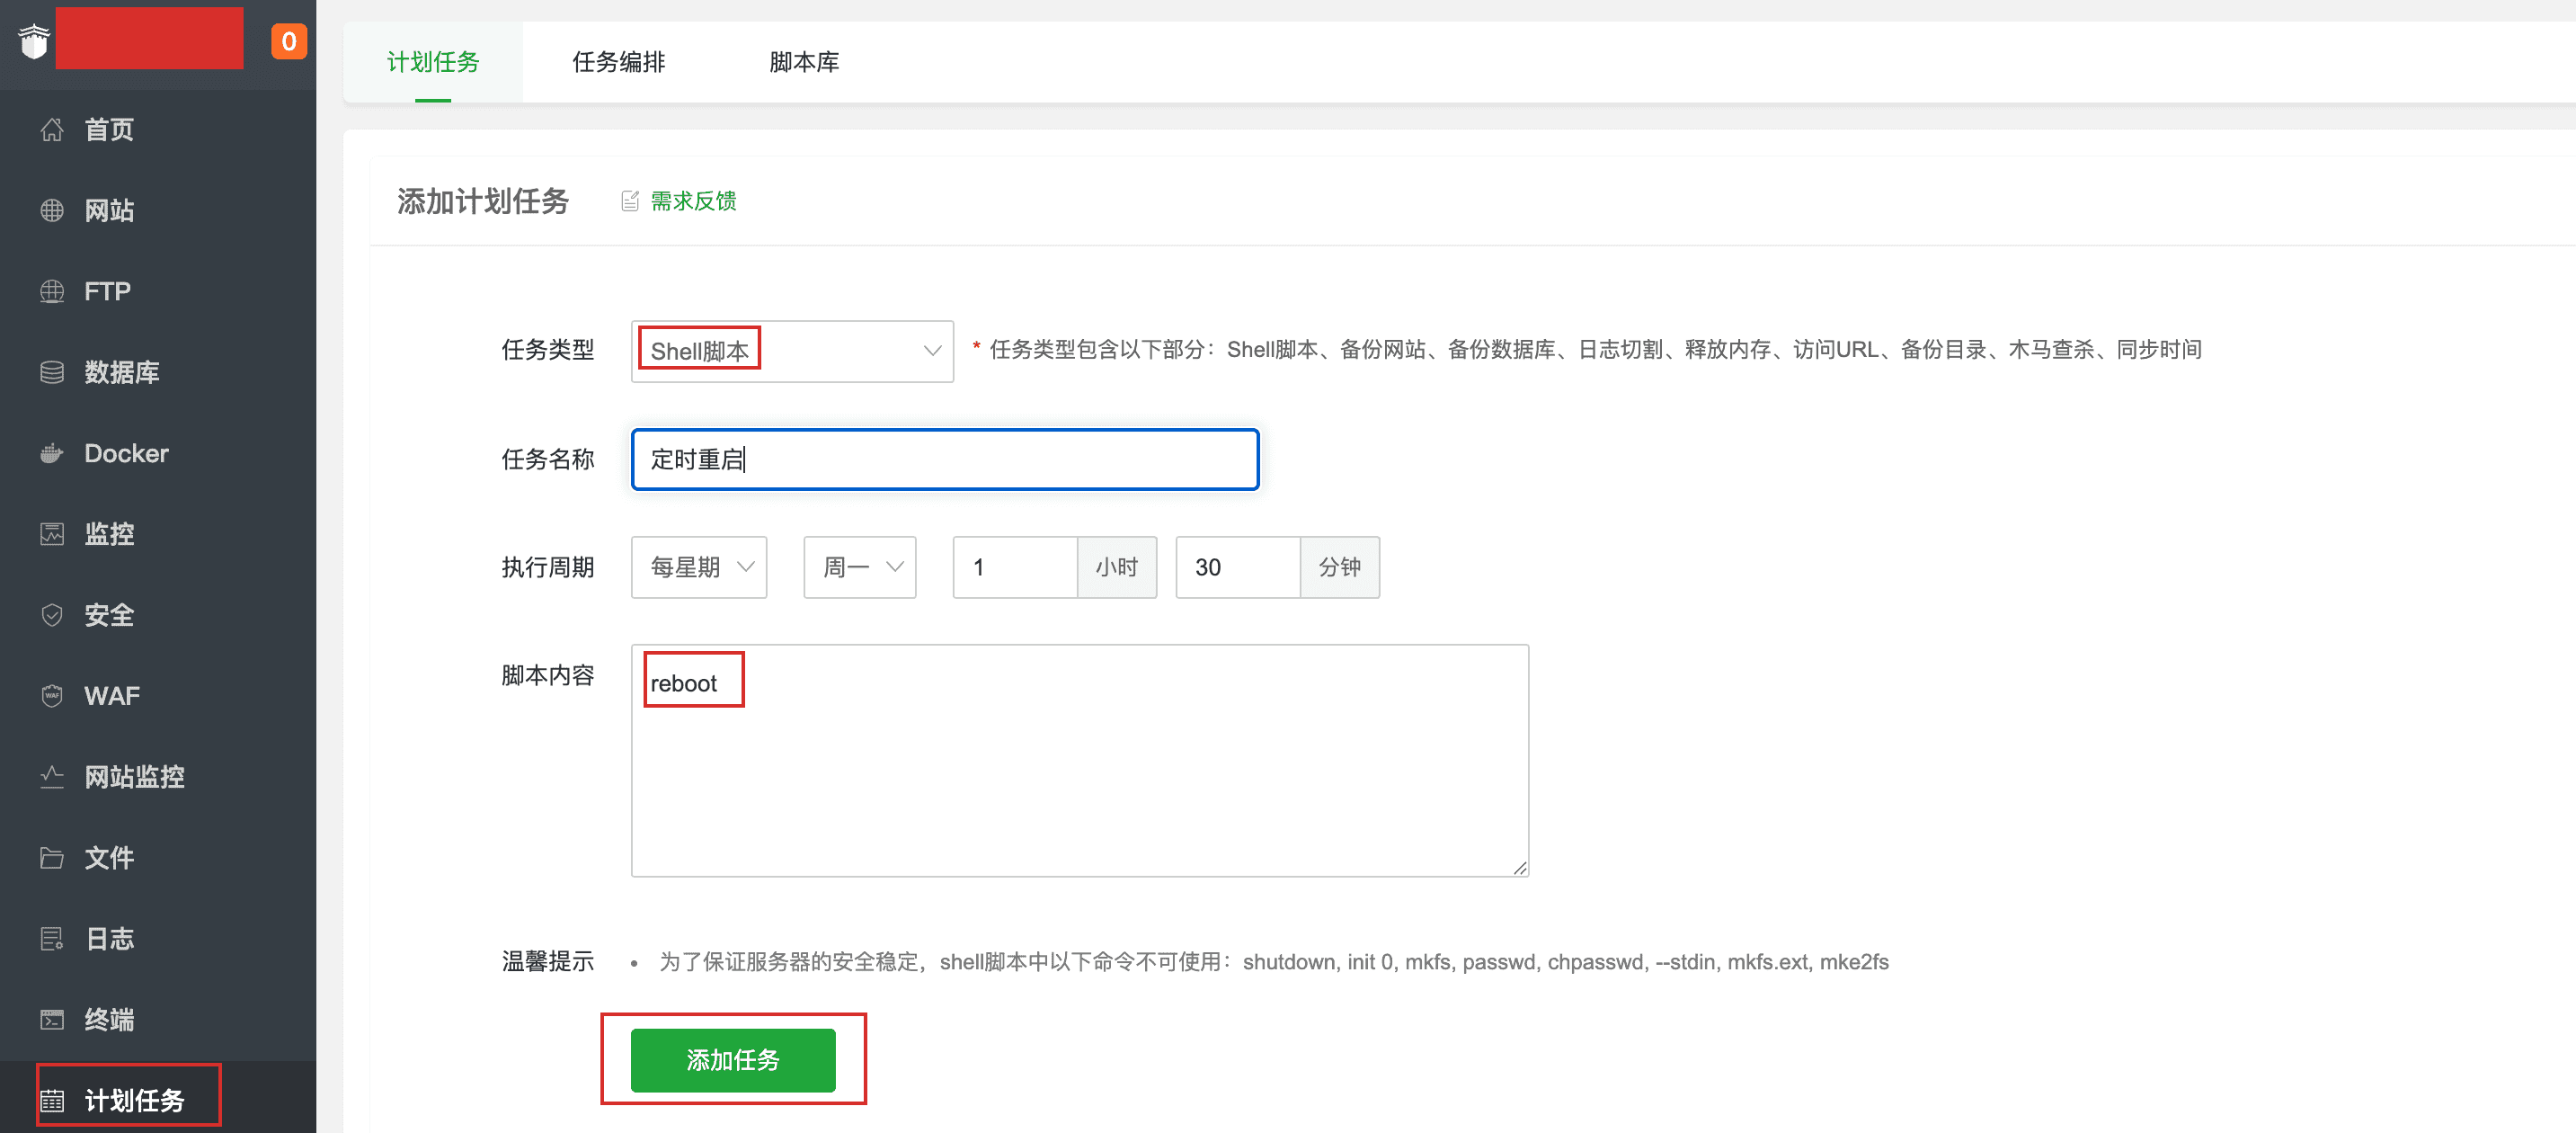This screenshot has width=2576, height=1133.
Task: Open the 数据库 database section
Action: click(x=121, y=372)
